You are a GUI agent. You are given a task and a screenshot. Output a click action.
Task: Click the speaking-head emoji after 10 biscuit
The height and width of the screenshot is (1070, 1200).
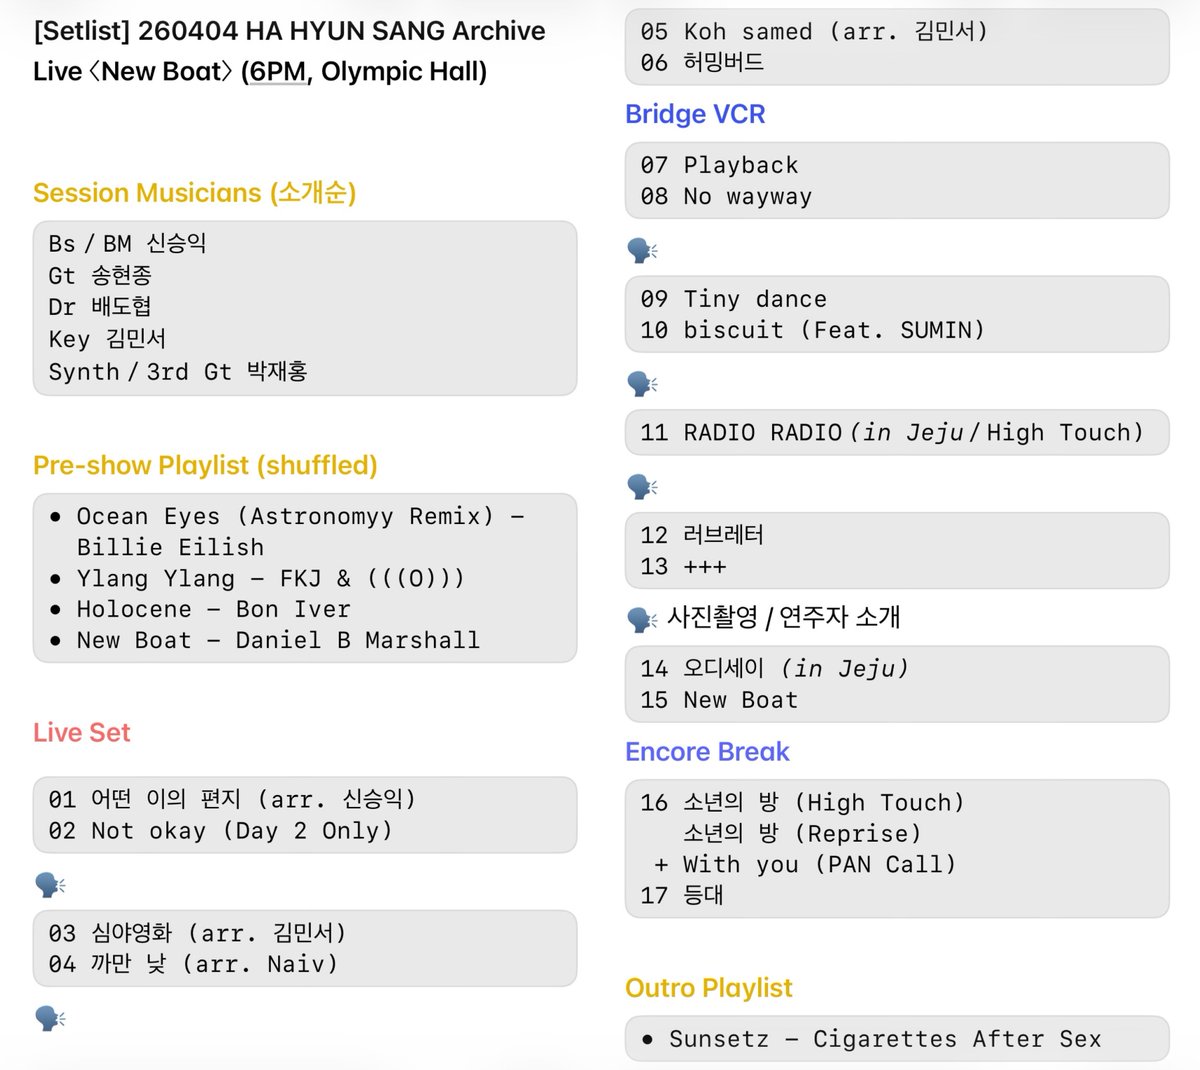click(642, 383)
